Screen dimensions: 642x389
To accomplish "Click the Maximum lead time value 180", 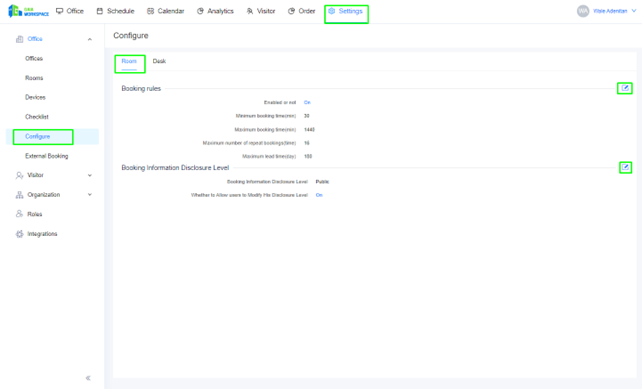I will [308, 156].
